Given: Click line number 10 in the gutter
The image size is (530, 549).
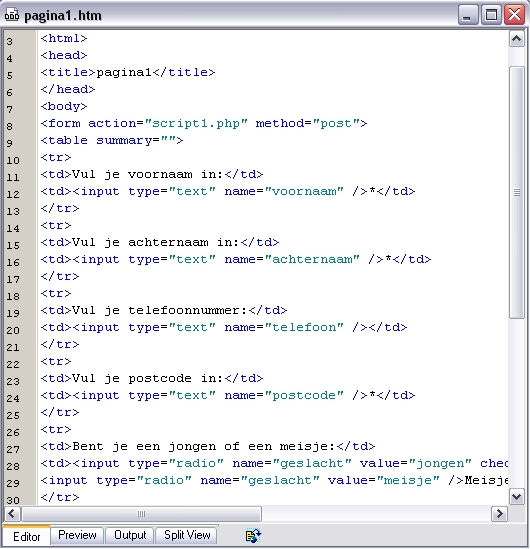Looking at the screenshot, I should point(13,160).
